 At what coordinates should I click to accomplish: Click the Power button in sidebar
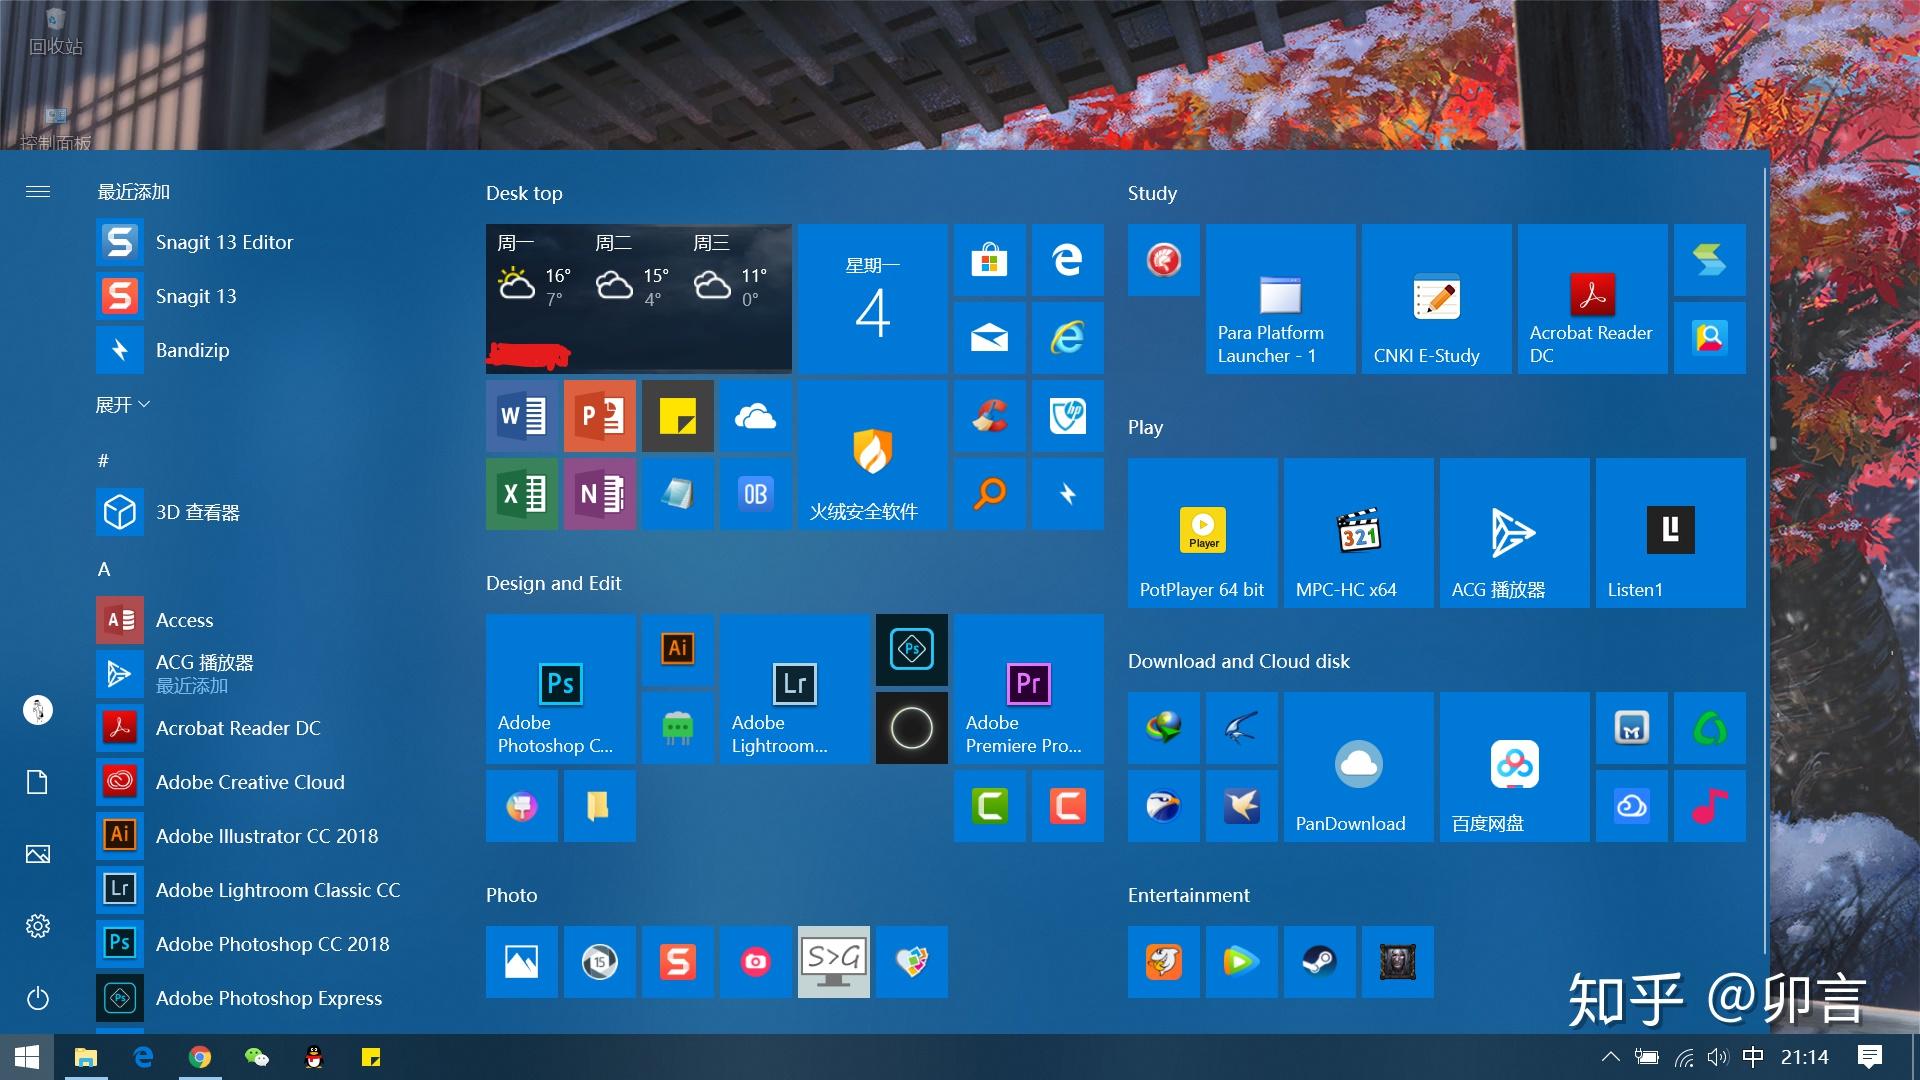tap(38, 998)
